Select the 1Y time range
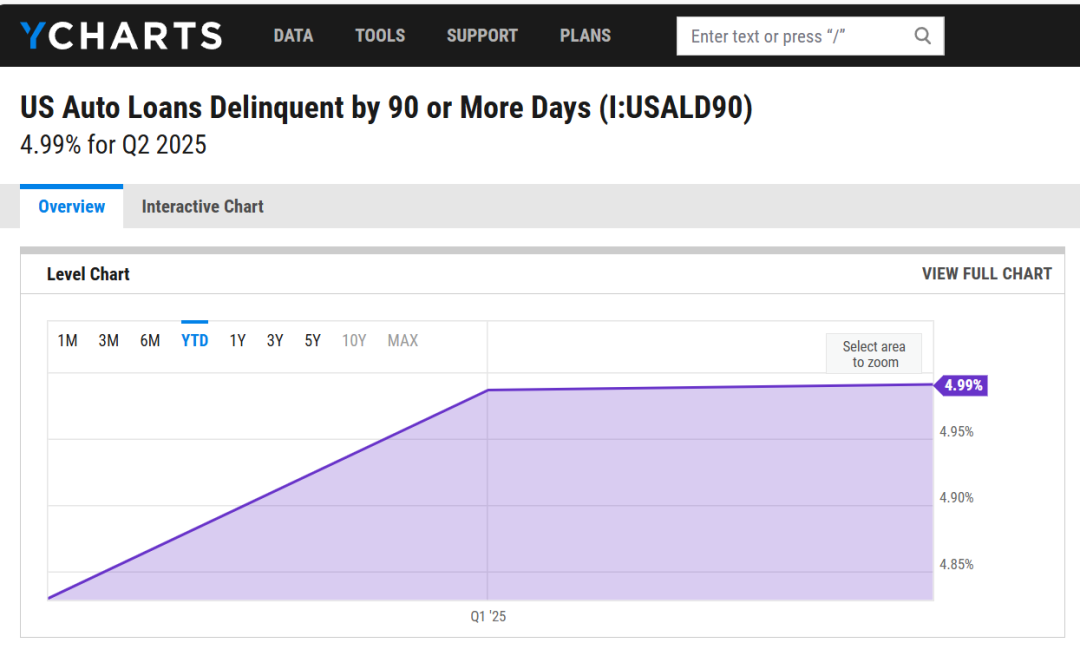The image size is (1080, 656). 237,341
